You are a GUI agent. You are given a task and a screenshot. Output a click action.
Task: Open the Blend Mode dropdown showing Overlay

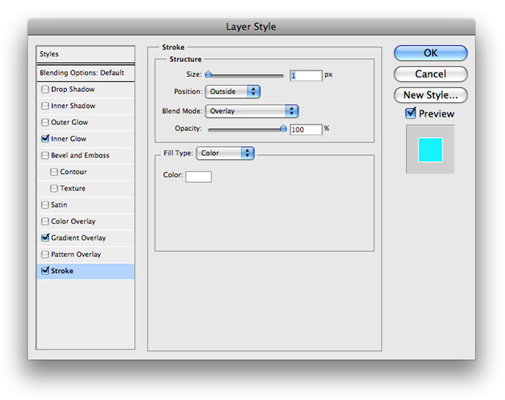pyautogui.click(x=252, y=111)
